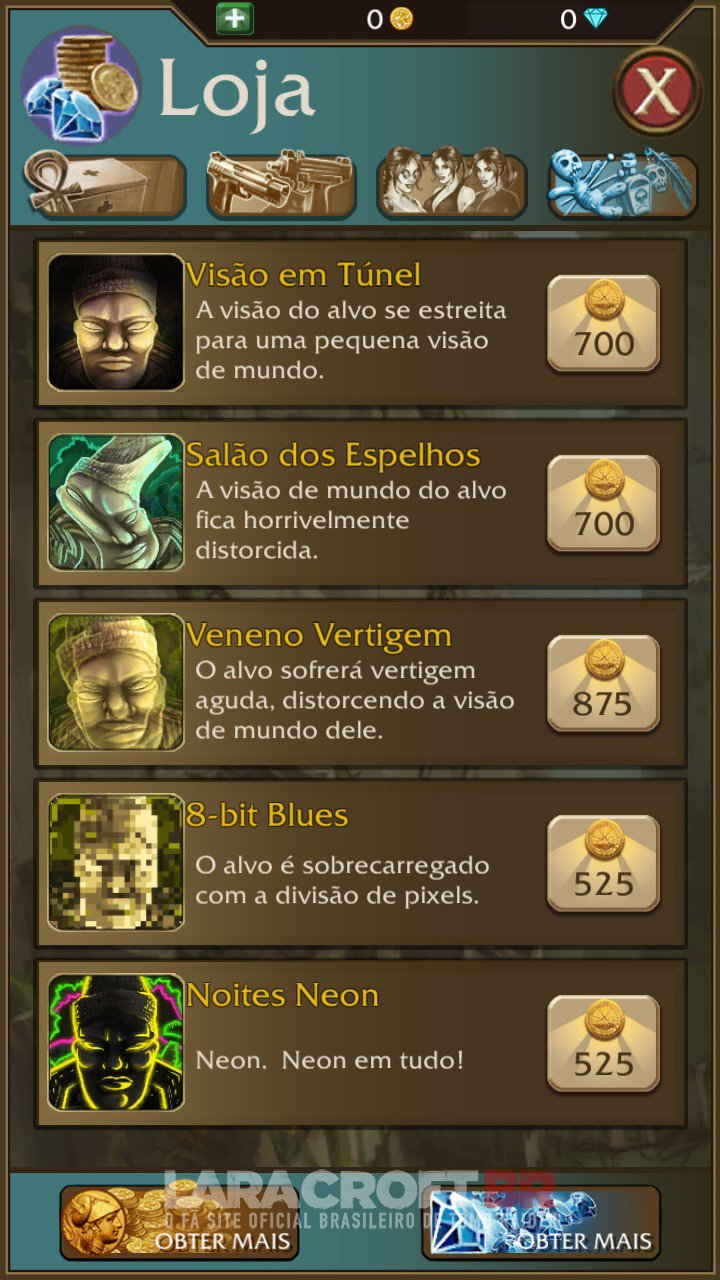
Task: Tap the green plus add-currency icon
Action: tap(235, 18)
